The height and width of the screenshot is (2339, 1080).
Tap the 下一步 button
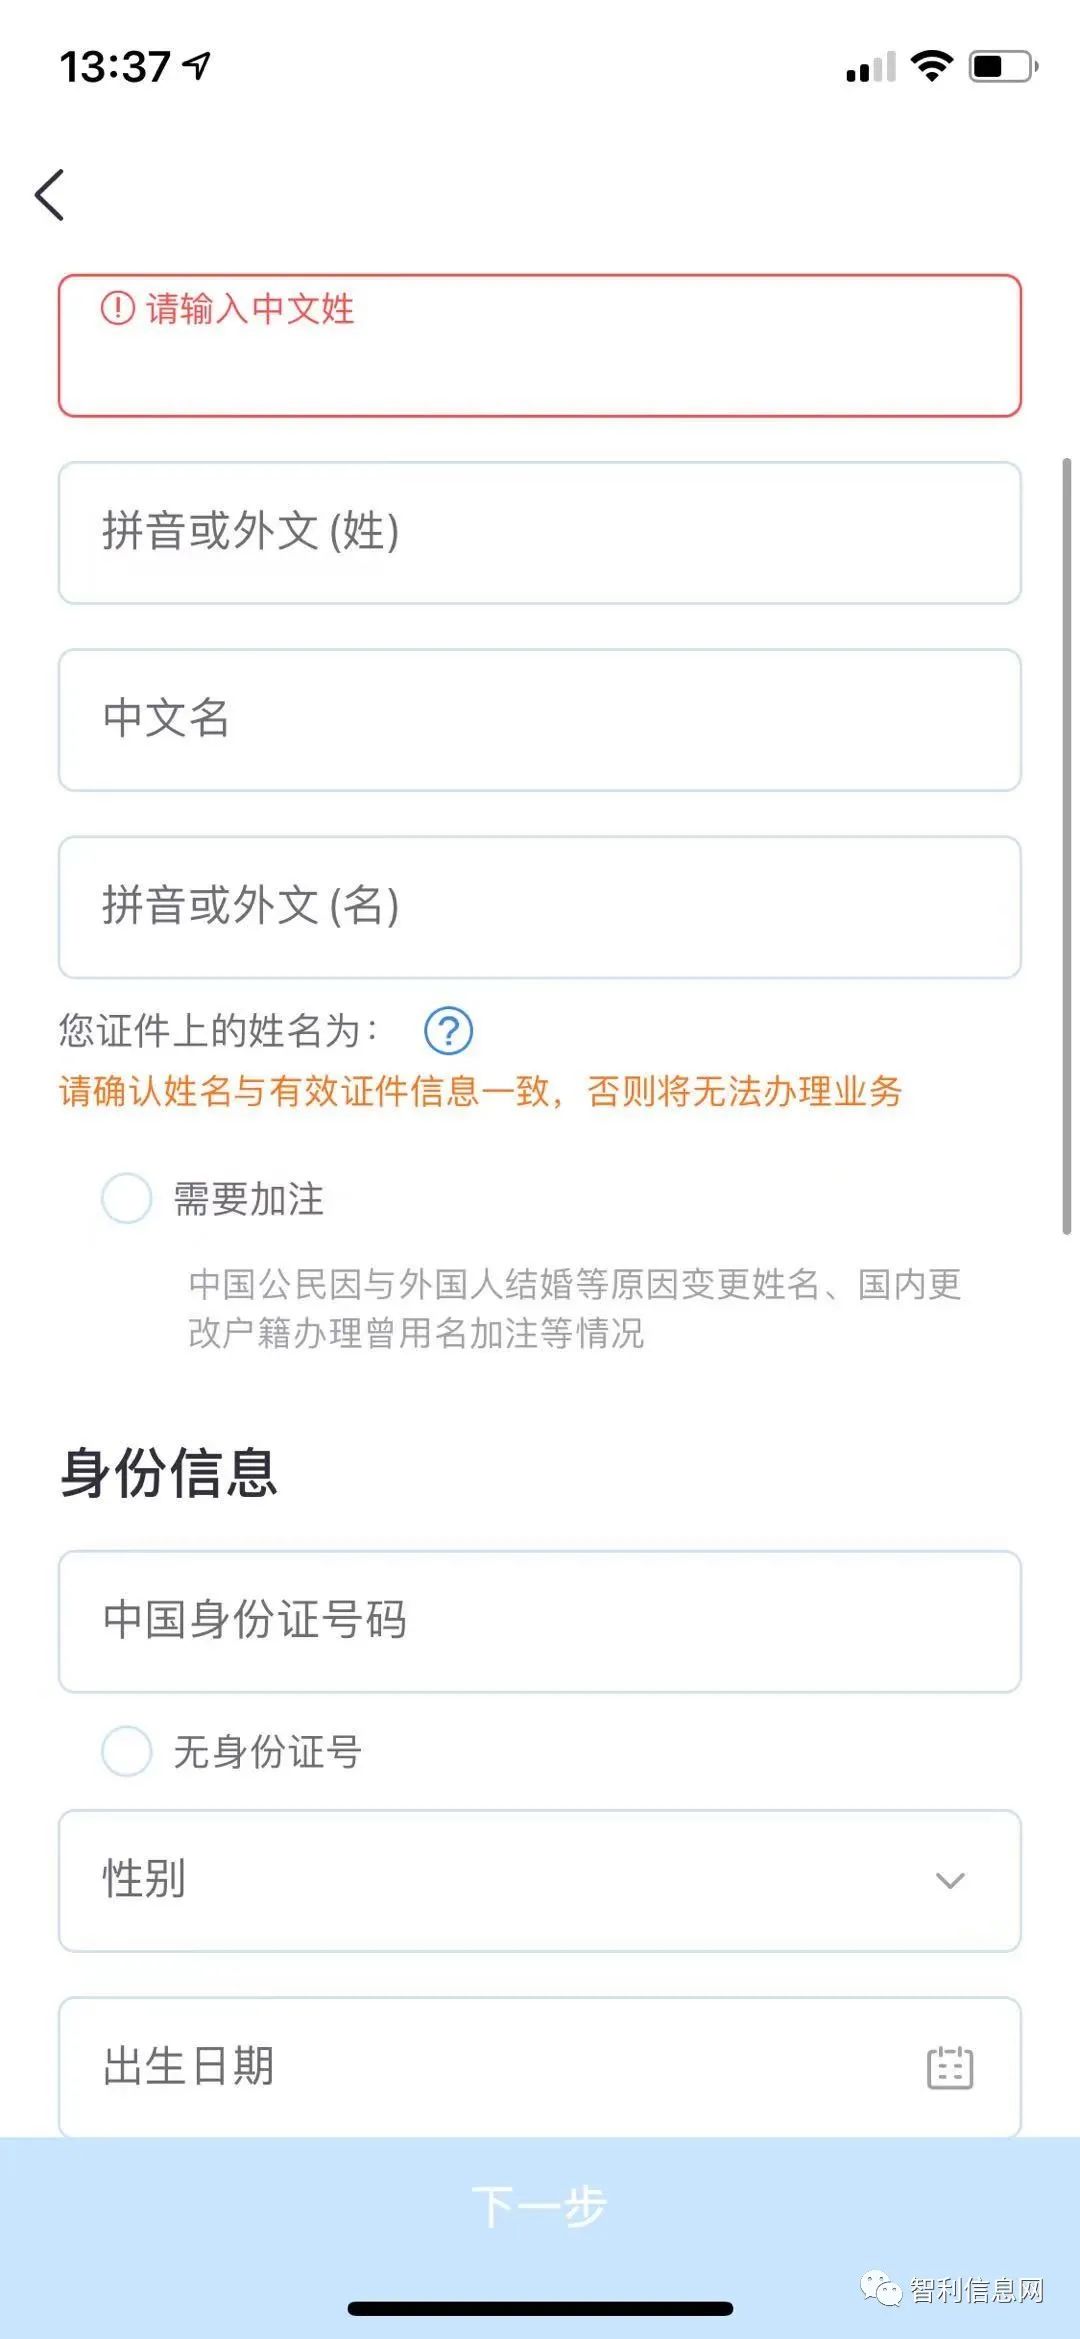pyautogui.click(x=540, y=2206)
